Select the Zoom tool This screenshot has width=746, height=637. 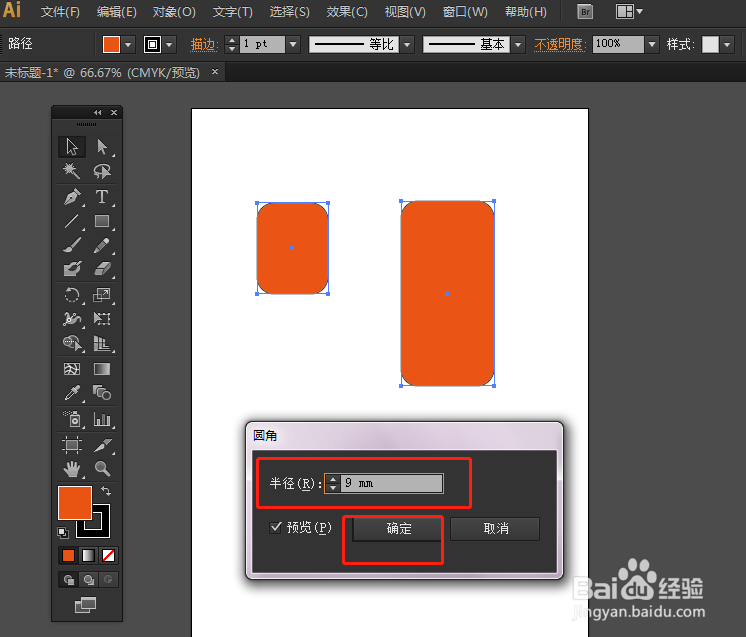102,470
